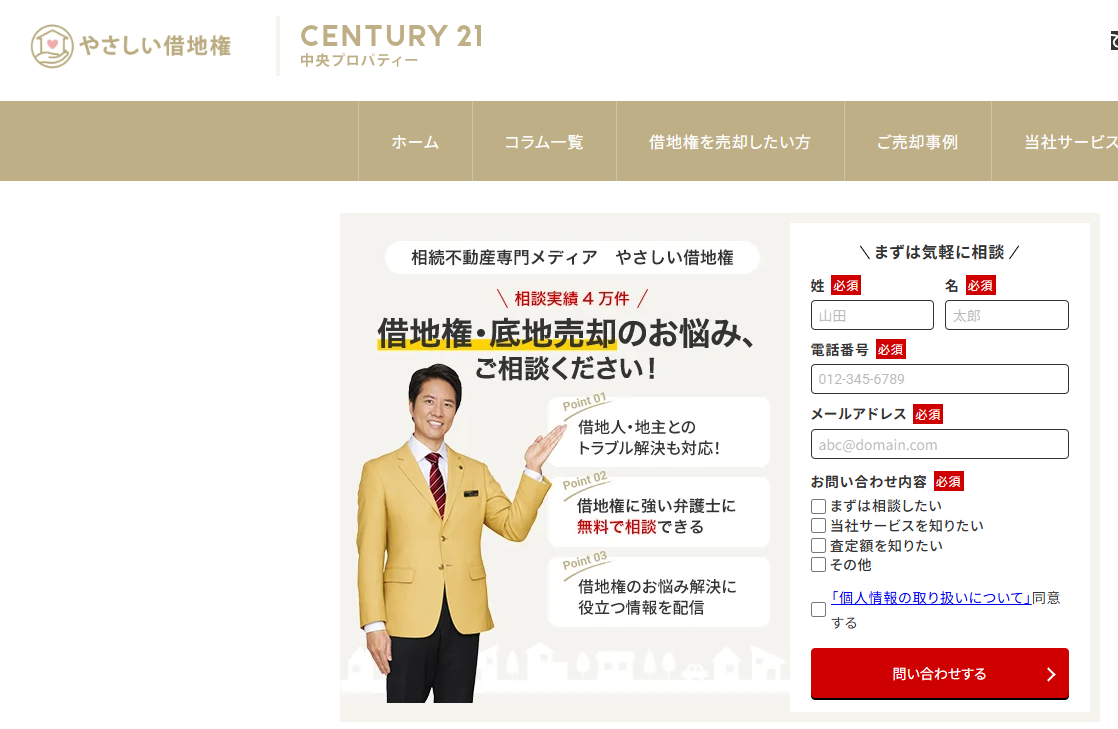Select ご売却事例 in the navigation bar
The image size is (1118, 729).
tap(918, 142)
